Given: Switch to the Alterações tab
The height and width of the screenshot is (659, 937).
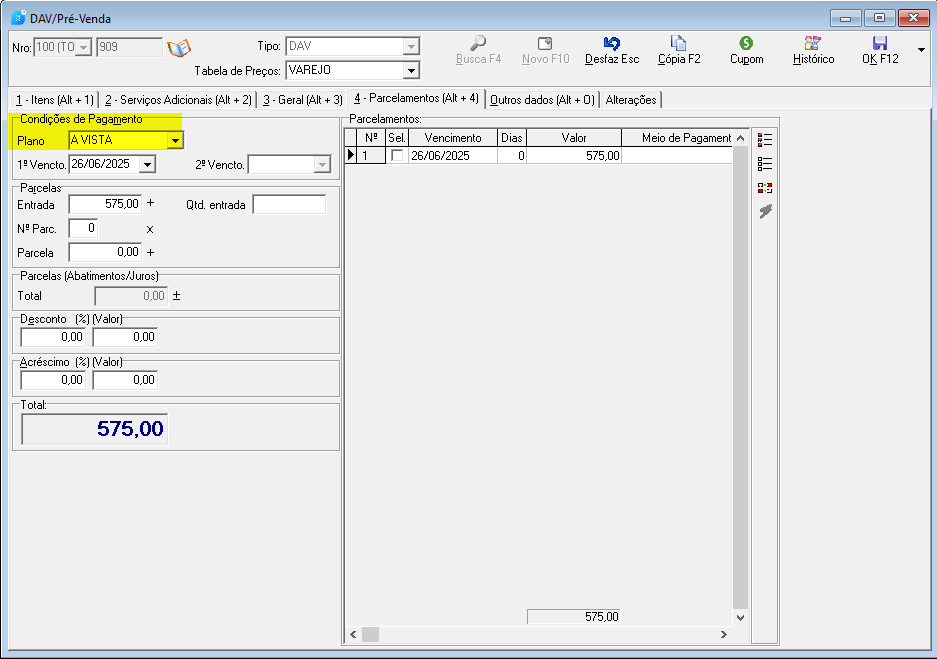Looking at the screenshot, I should pyautogui.click(x=631, y=100).
